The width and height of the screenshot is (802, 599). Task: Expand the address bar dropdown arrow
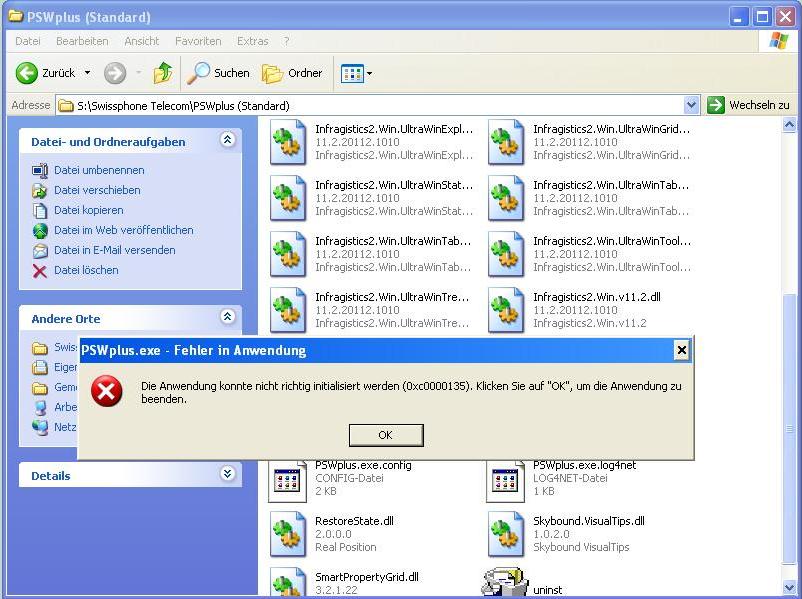pyautogui.click(x=691, y=105)
